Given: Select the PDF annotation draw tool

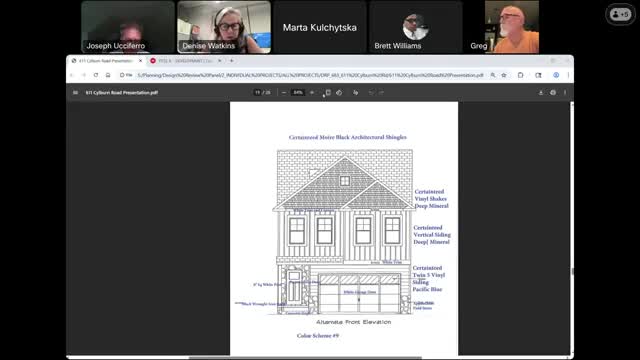Looking at the screenshot, I should coord(356,93).
